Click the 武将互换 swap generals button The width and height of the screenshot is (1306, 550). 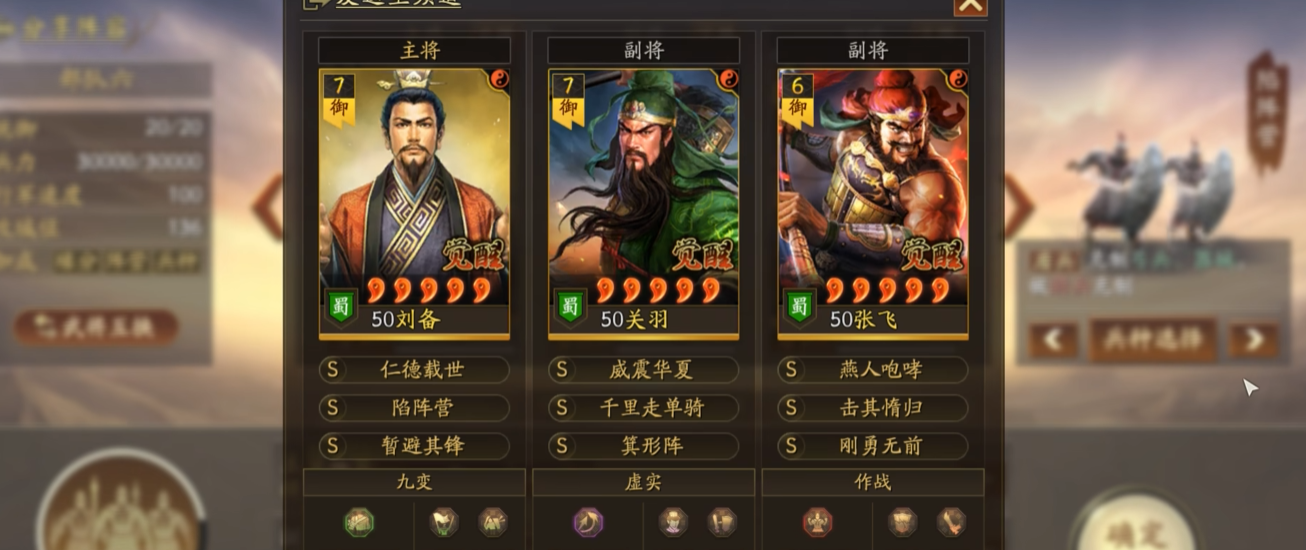coord(96,327)
